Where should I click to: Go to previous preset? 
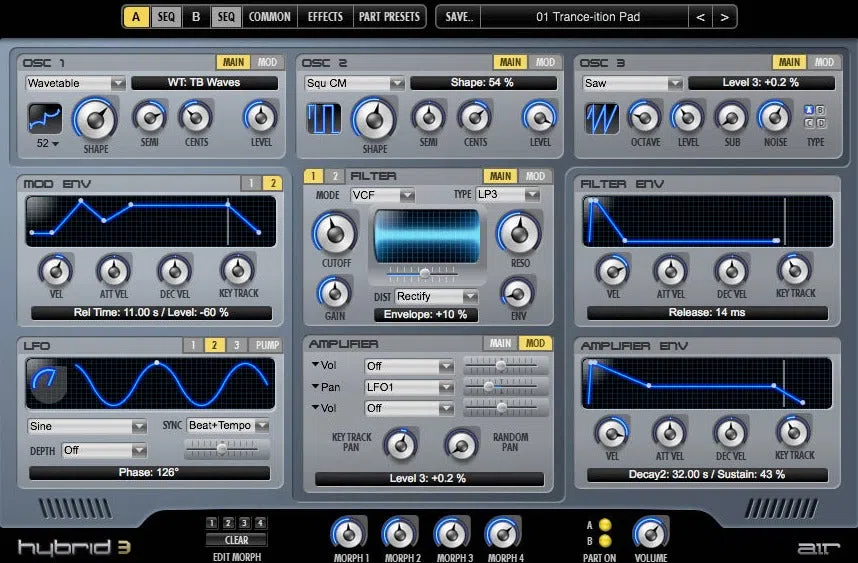(700, 17)
